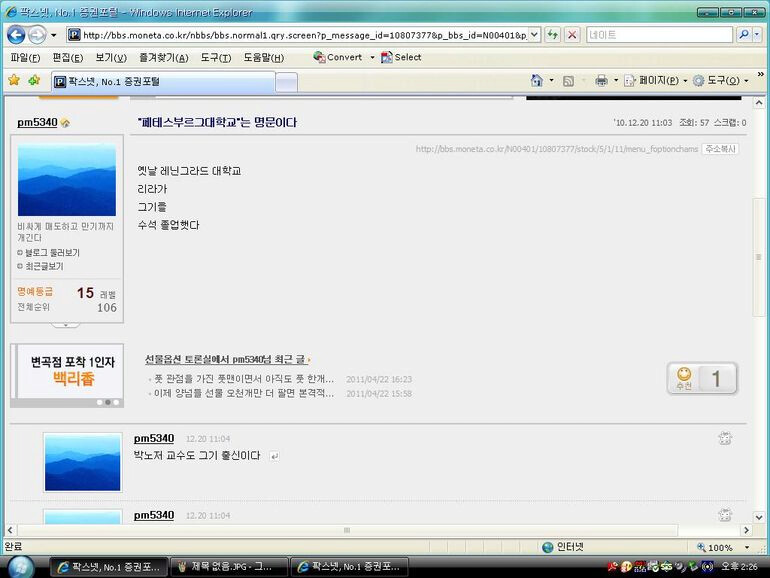Viewport: 770px width, 578px height.
Task: Expand the zoom level dropdown arrow
Action: 747,547
